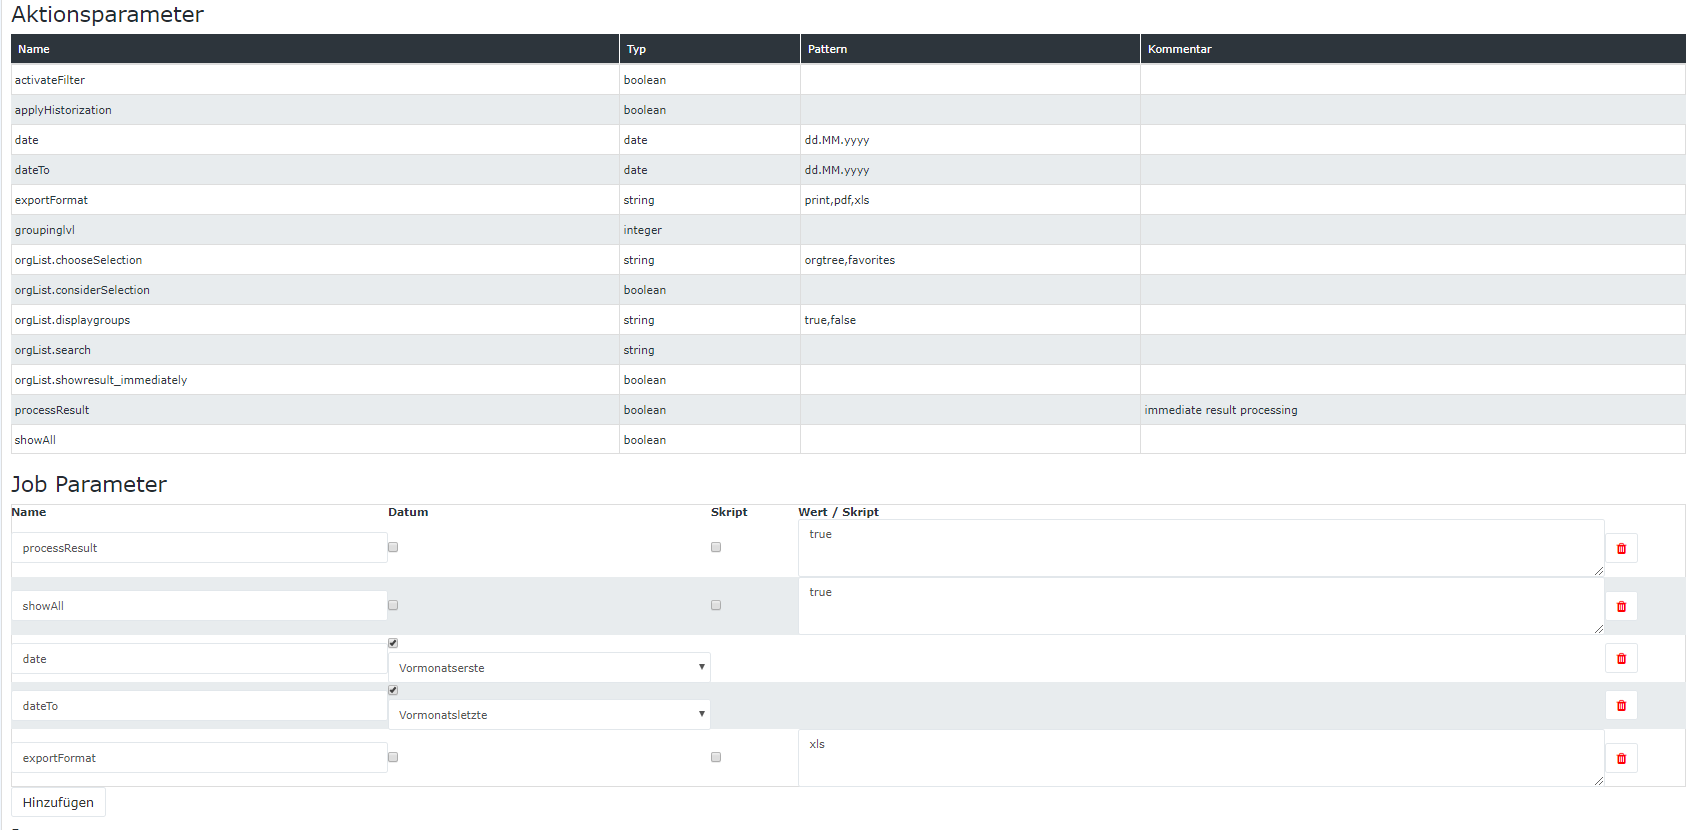Enable Datum checkbox for exportFormat

pyautogui.click(x=393, y=757)
